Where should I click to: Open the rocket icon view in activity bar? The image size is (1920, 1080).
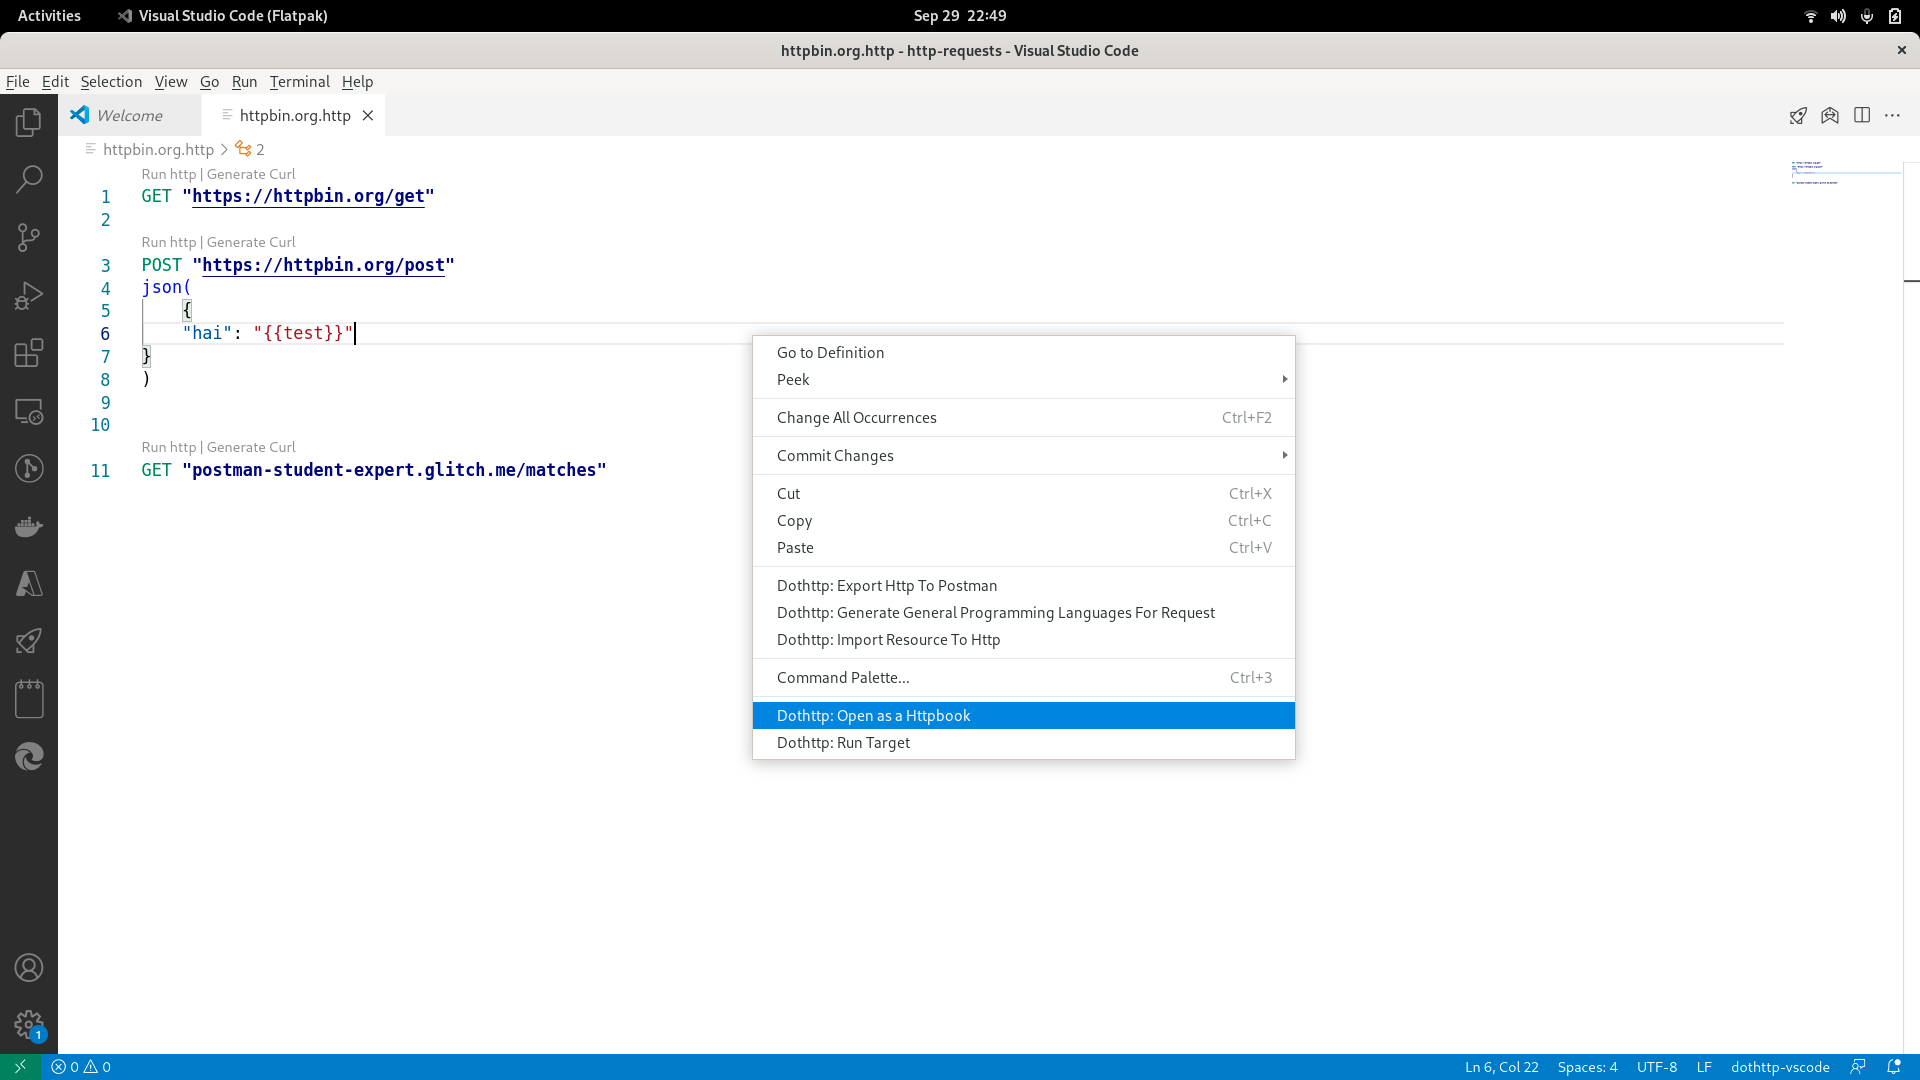click(x=29, y=641)
